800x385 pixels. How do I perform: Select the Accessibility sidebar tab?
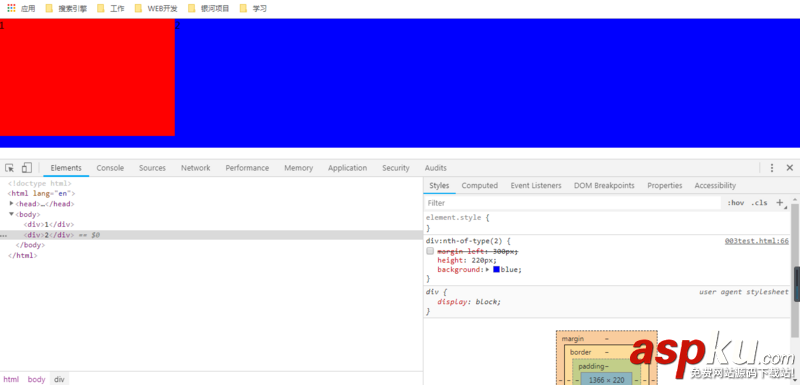pyautogui.click(x=715, y=186)
